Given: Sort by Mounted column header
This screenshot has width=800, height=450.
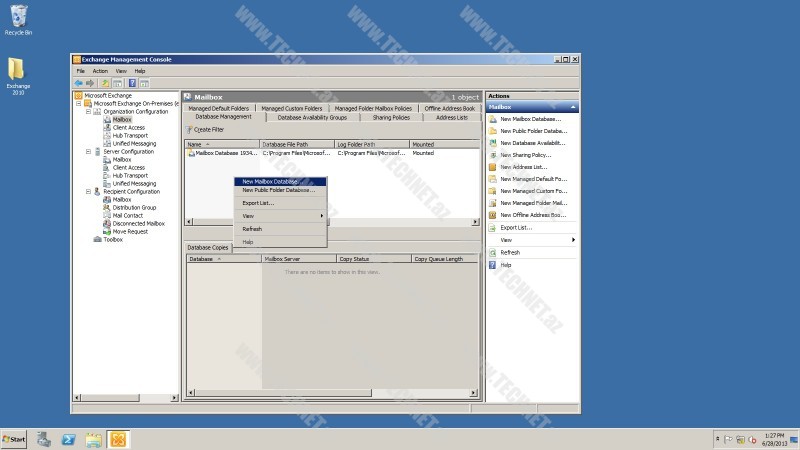Looking at the screenshot, I should tap(444, 144).
